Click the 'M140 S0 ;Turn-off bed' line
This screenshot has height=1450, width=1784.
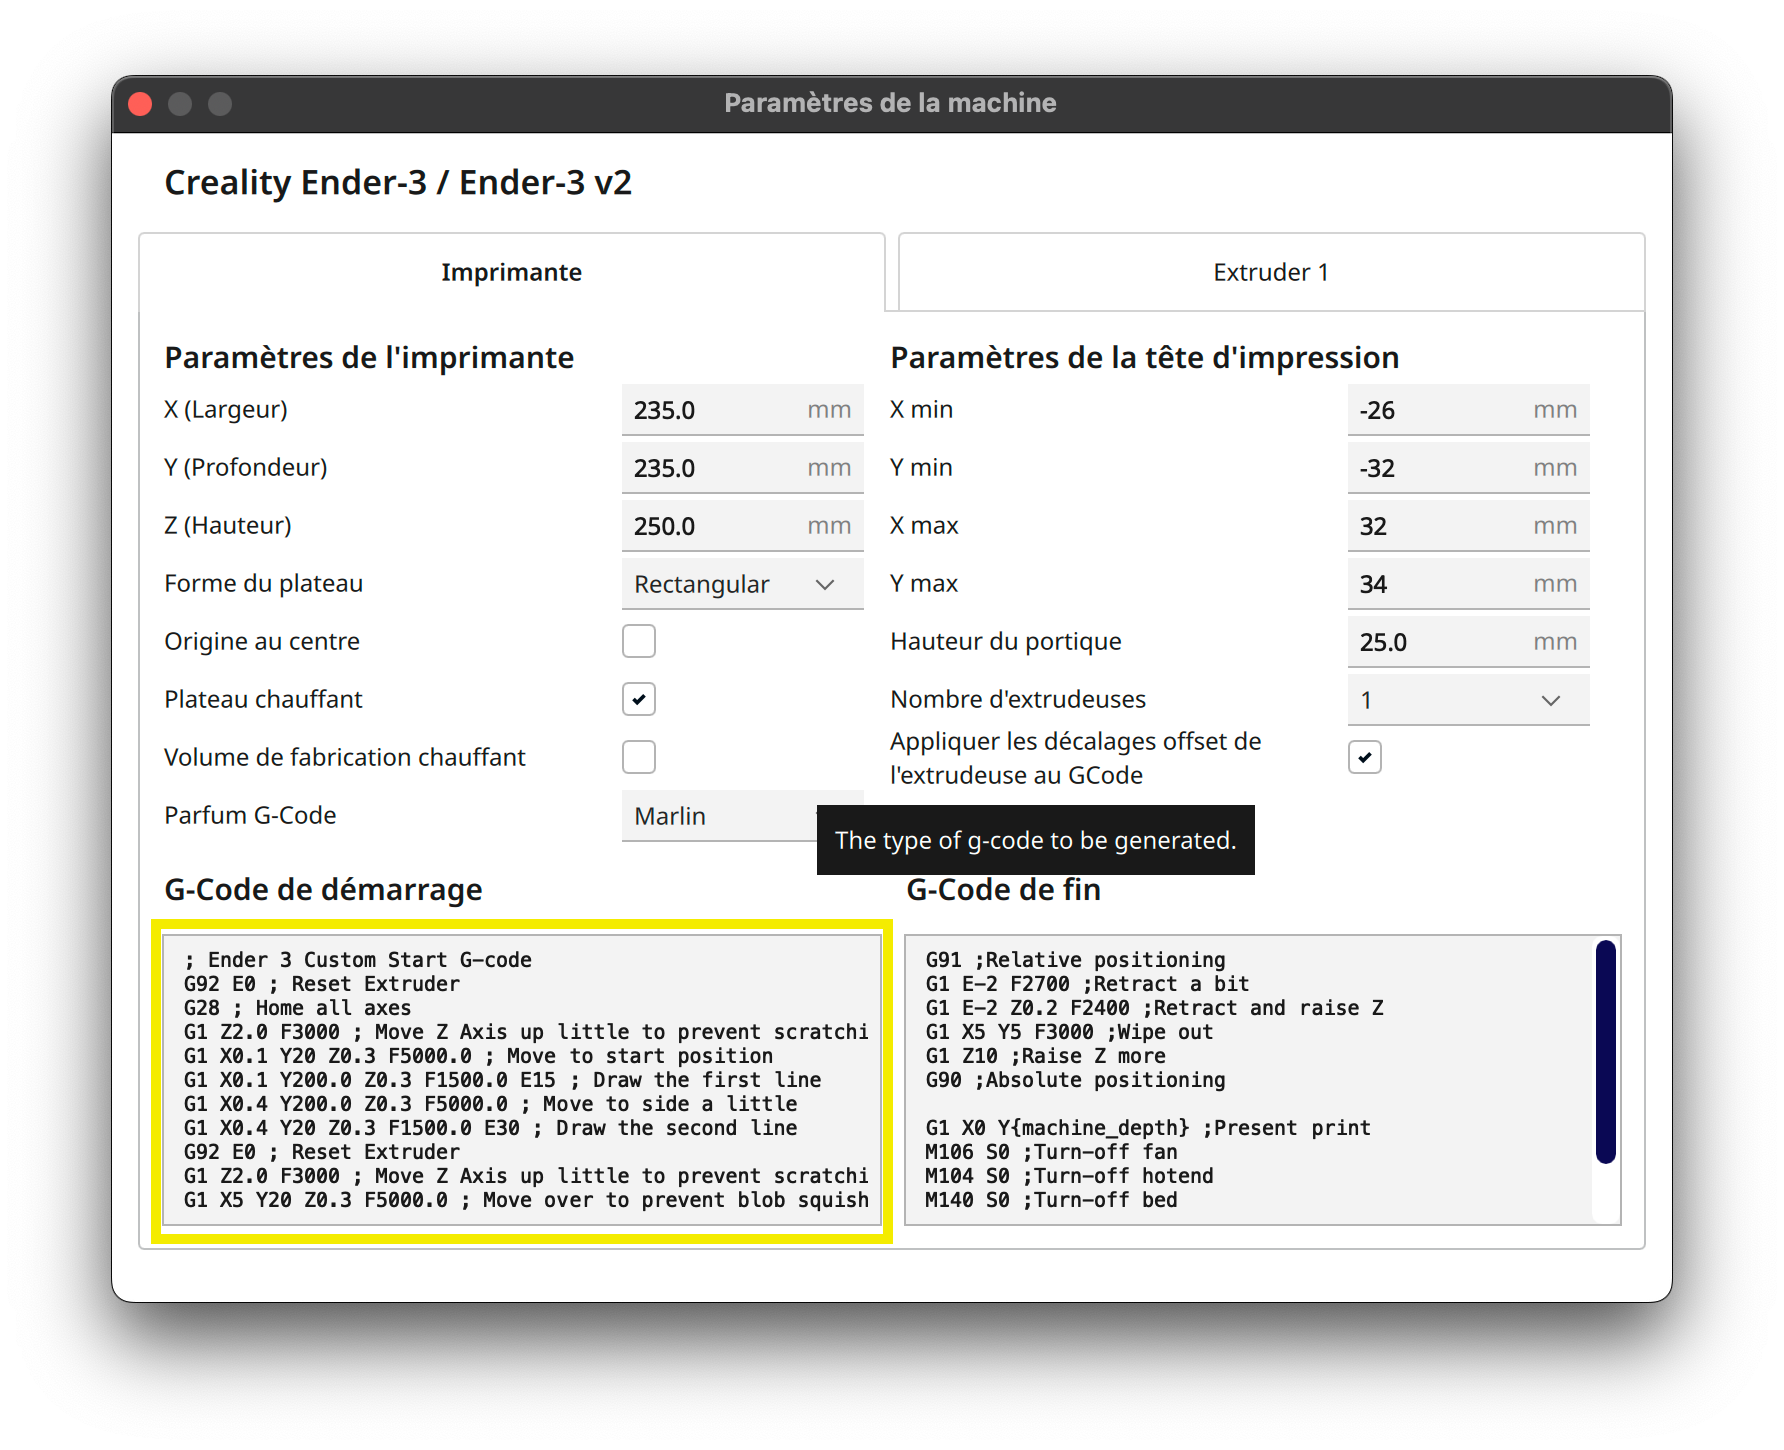(x=1051, y=1200)
